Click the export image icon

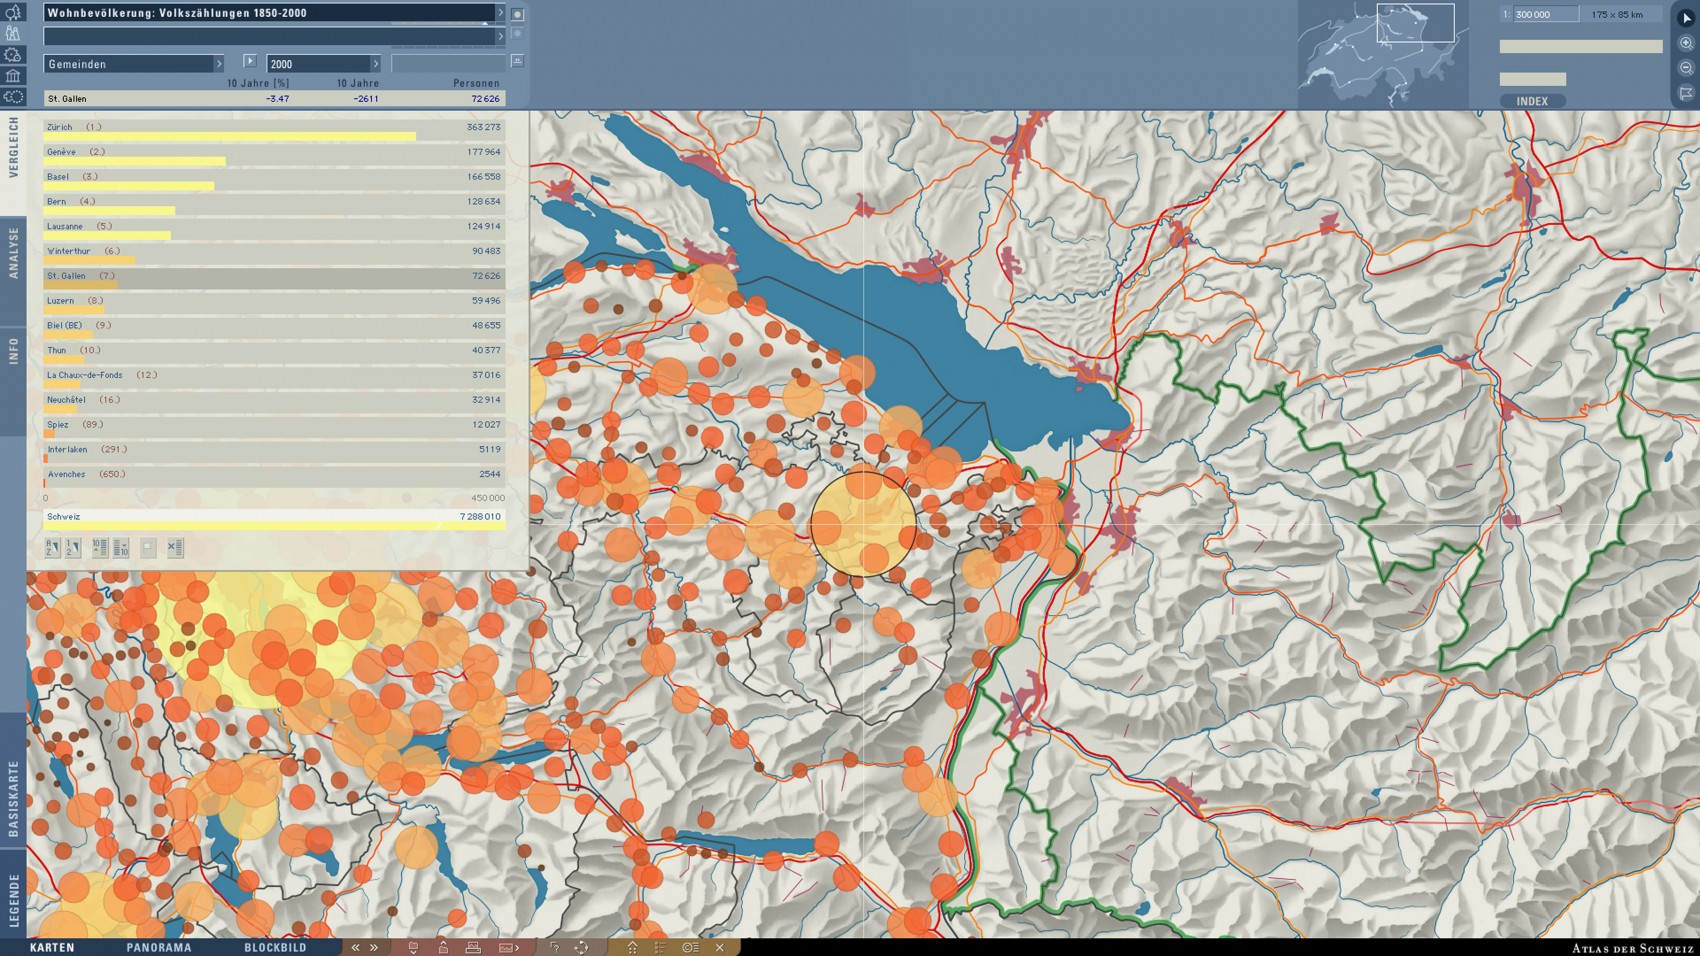(508, 947)
